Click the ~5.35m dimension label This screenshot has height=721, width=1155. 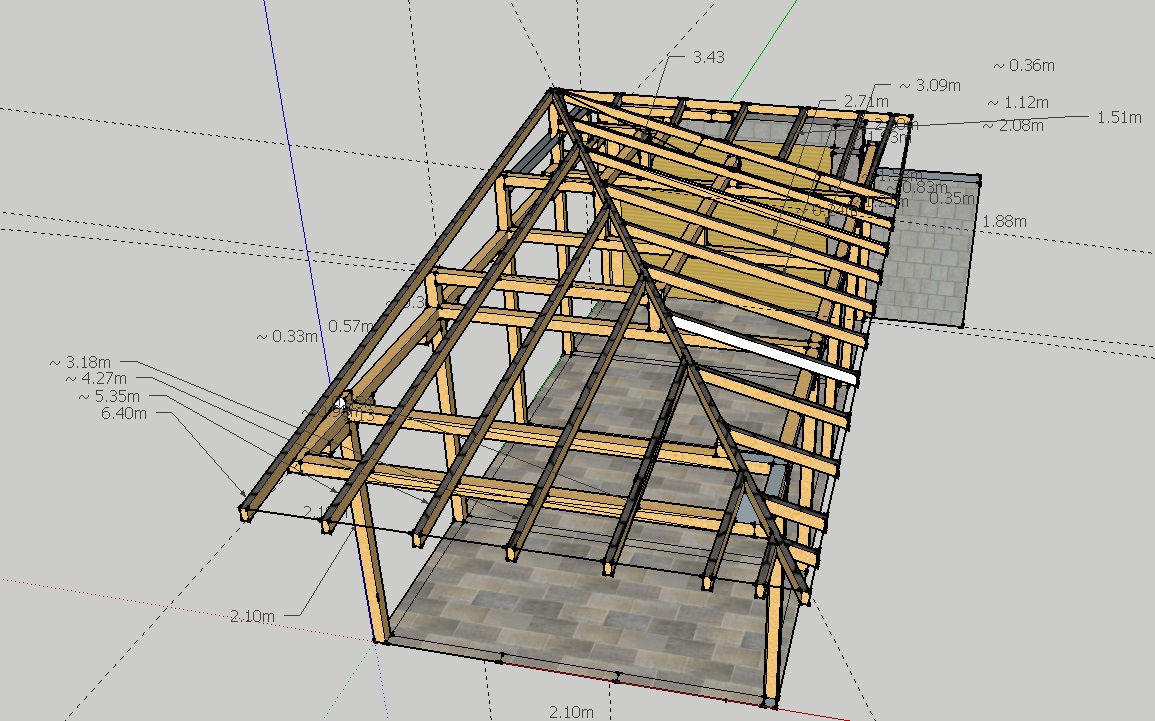point(112,396)
